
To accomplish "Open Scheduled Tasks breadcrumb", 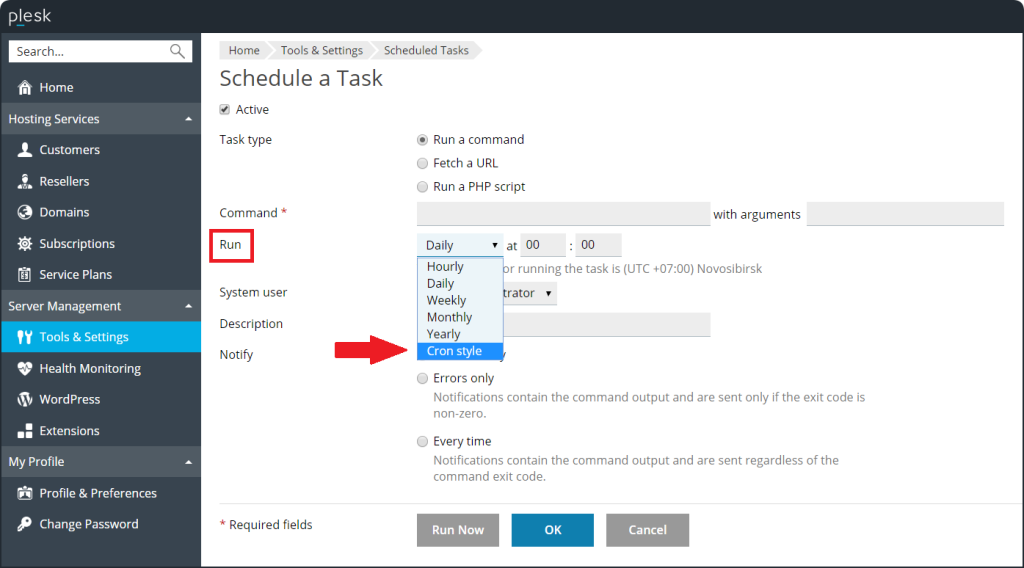I will (x=426, y=50).
